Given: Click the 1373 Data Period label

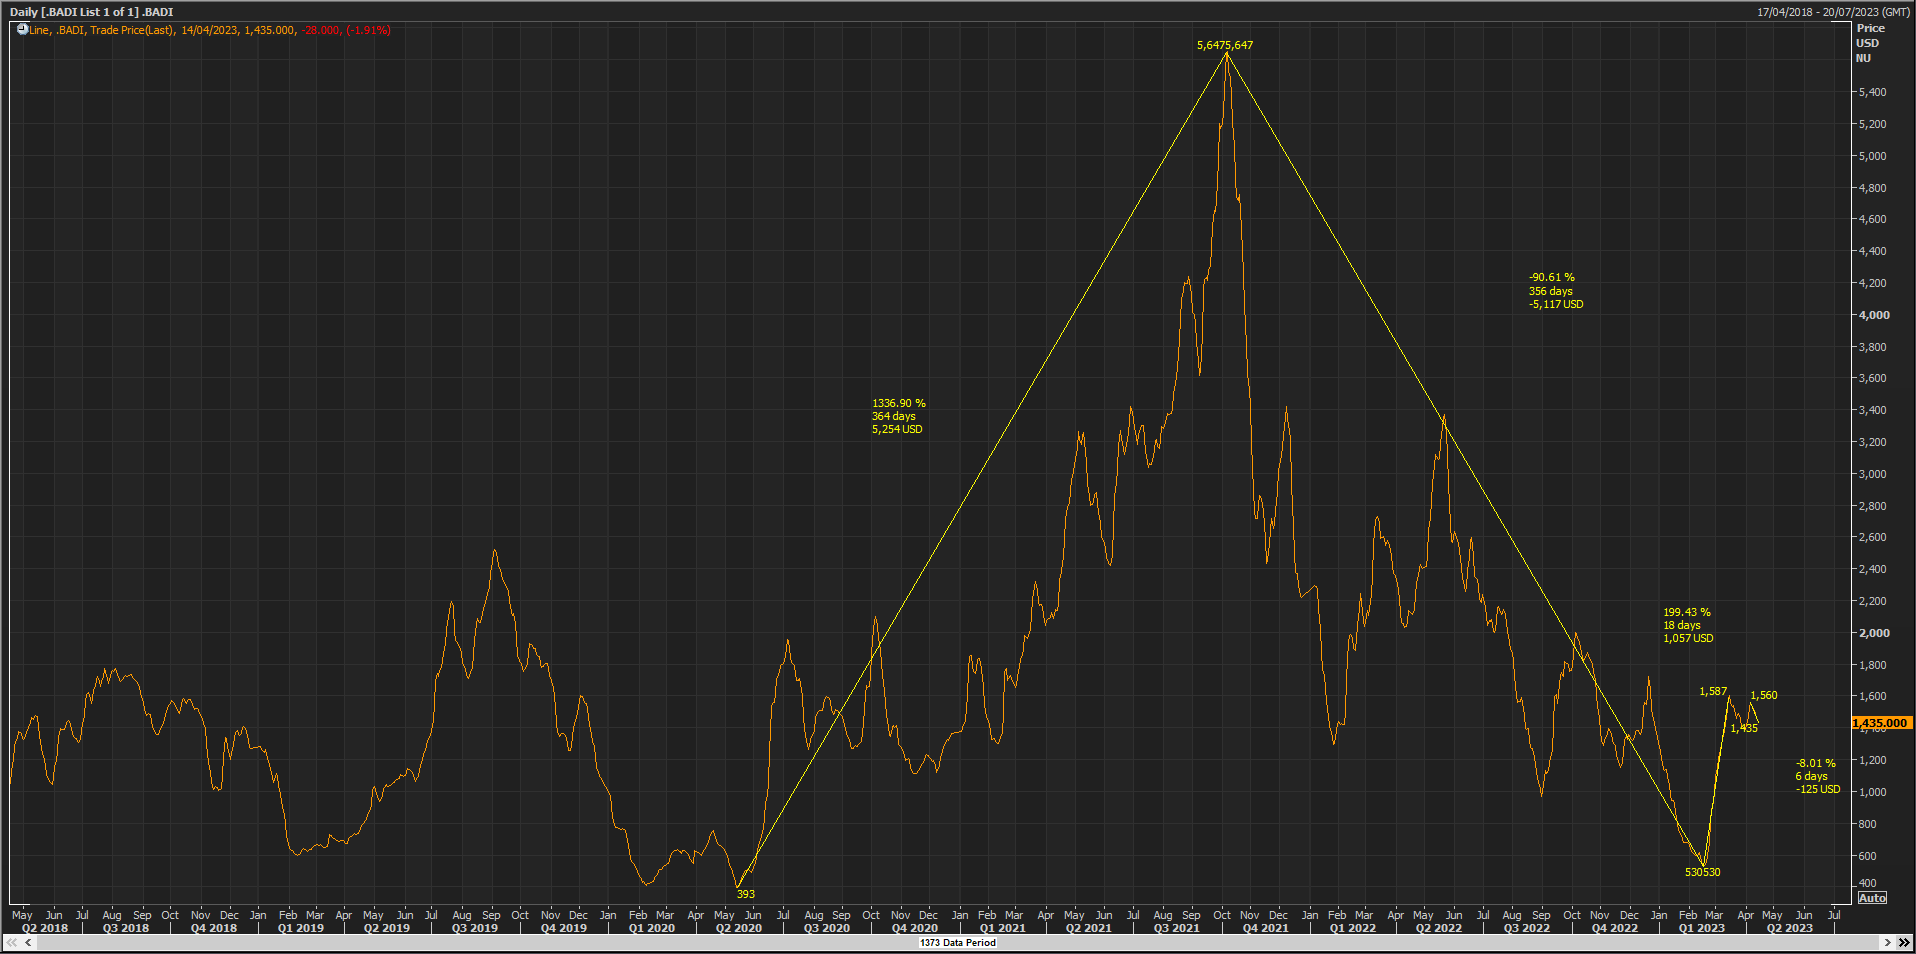Looking at the screenshot, I should 958,942.
